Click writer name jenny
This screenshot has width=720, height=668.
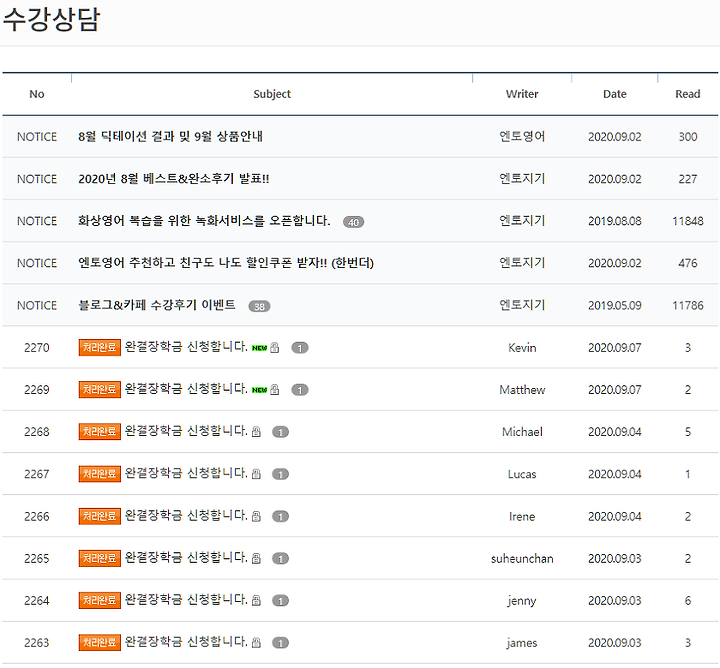(x=522, y=601)
